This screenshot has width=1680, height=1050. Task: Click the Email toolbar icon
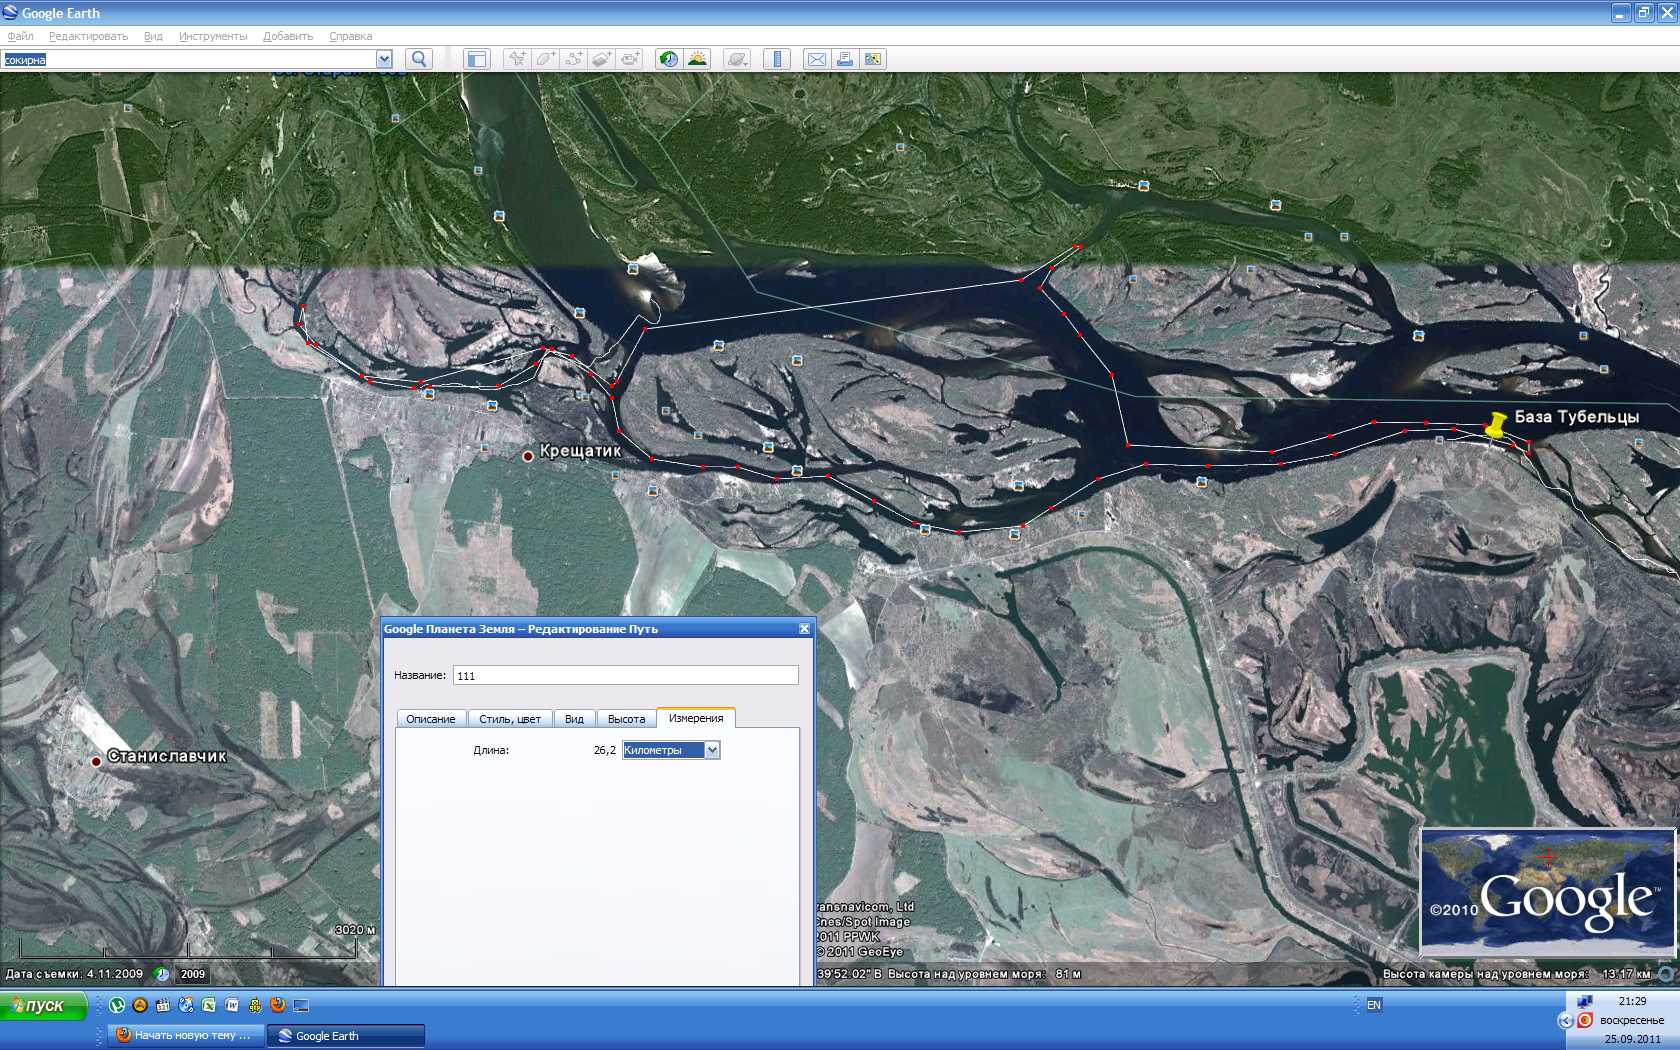[x=817, y=59]
